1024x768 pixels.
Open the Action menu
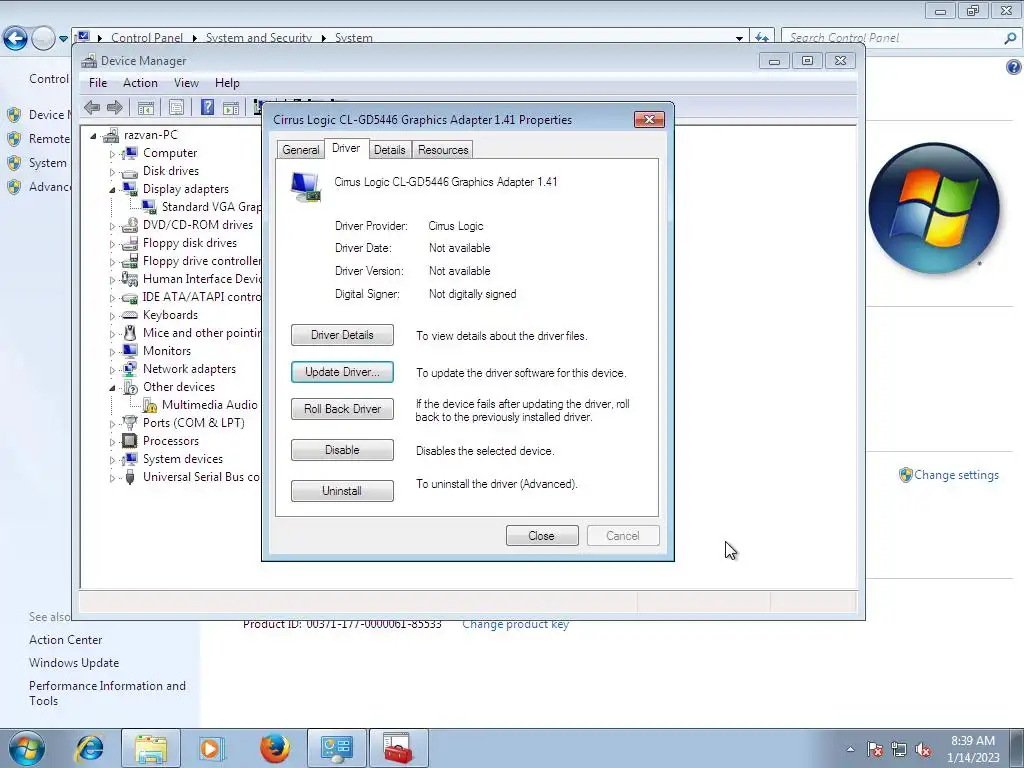coord(140,83)
